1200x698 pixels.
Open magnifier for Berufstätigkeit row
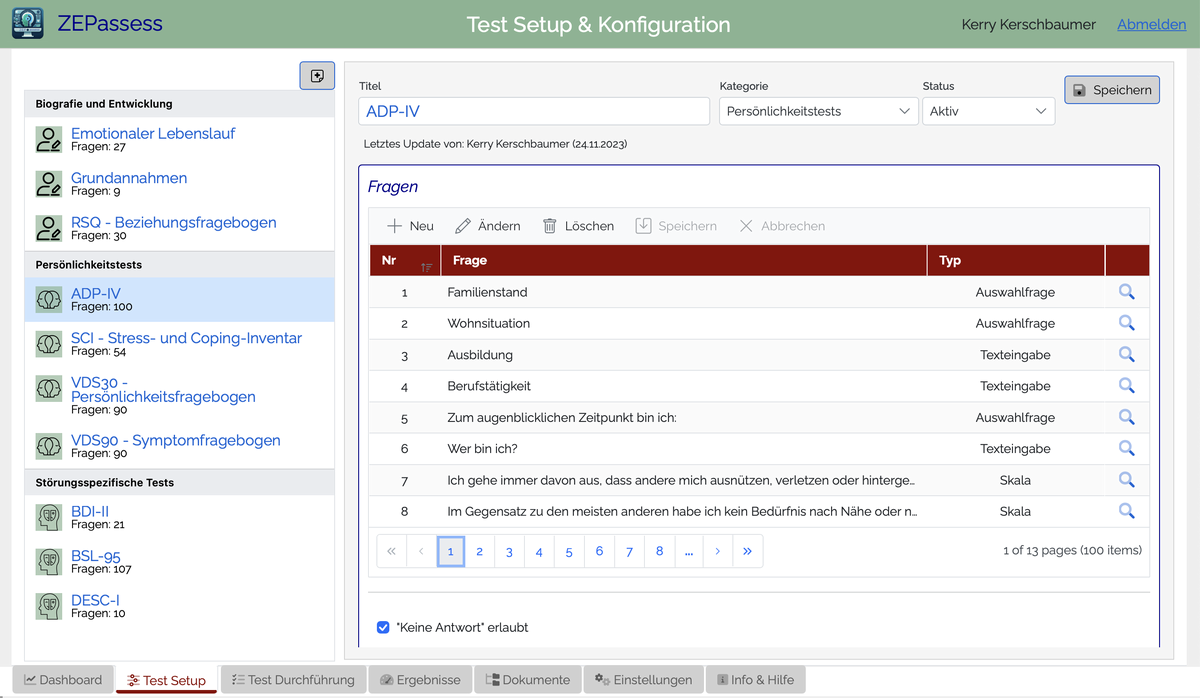pos(1126,386)
